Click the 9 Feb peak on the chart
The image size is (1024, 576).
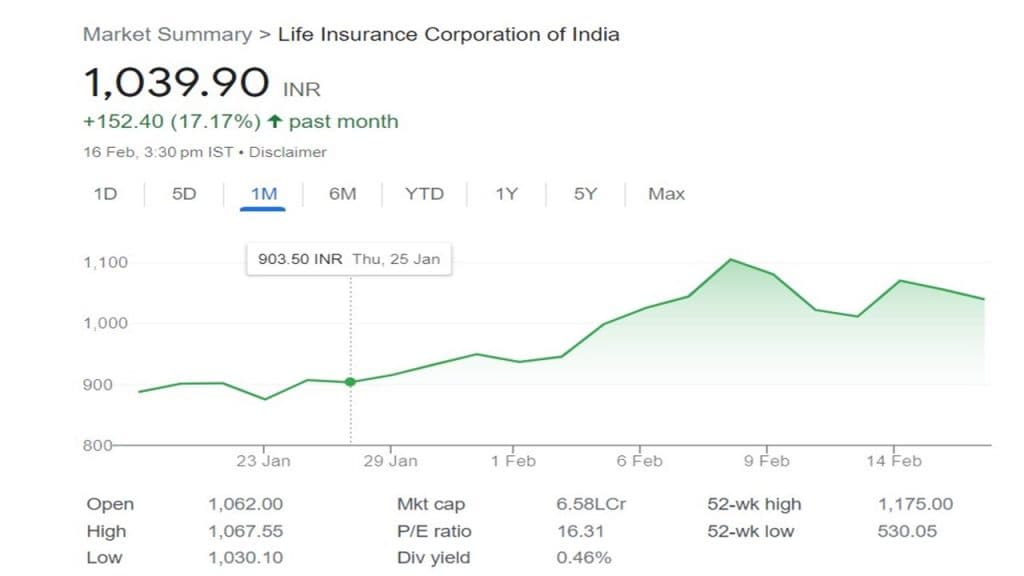coord(731,260)
